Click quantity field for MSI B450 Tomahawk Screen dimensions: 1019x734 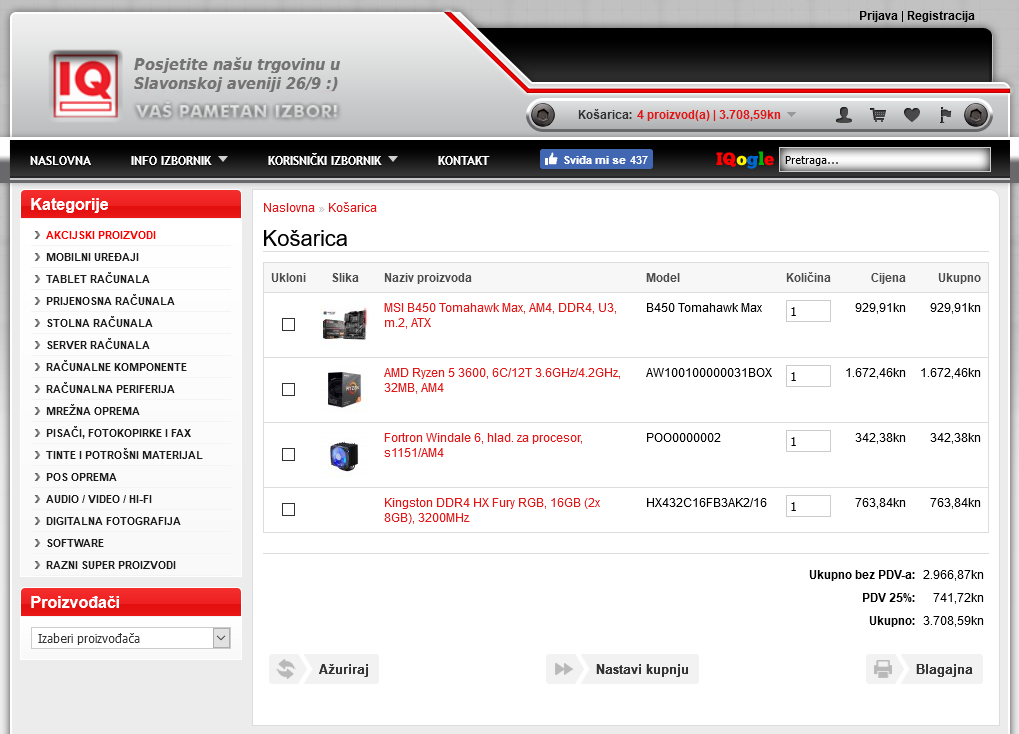pyautogui.click(x=808, y=311)
